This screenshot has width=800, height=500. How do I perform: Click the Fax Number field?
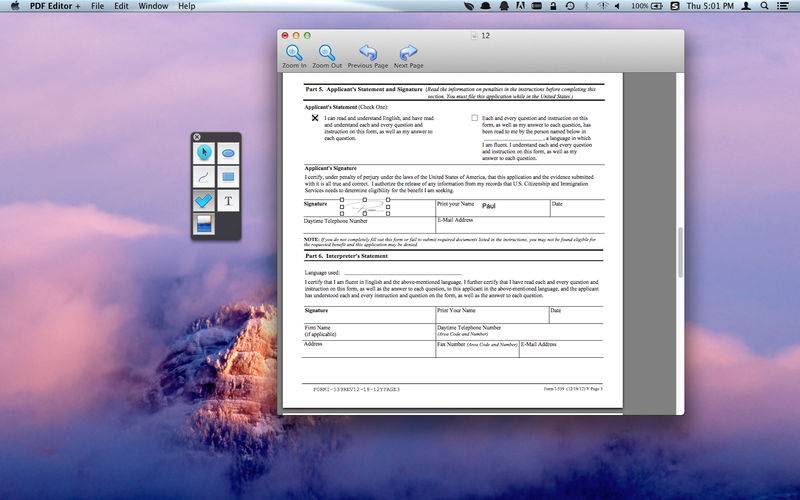tap(478, 349)
